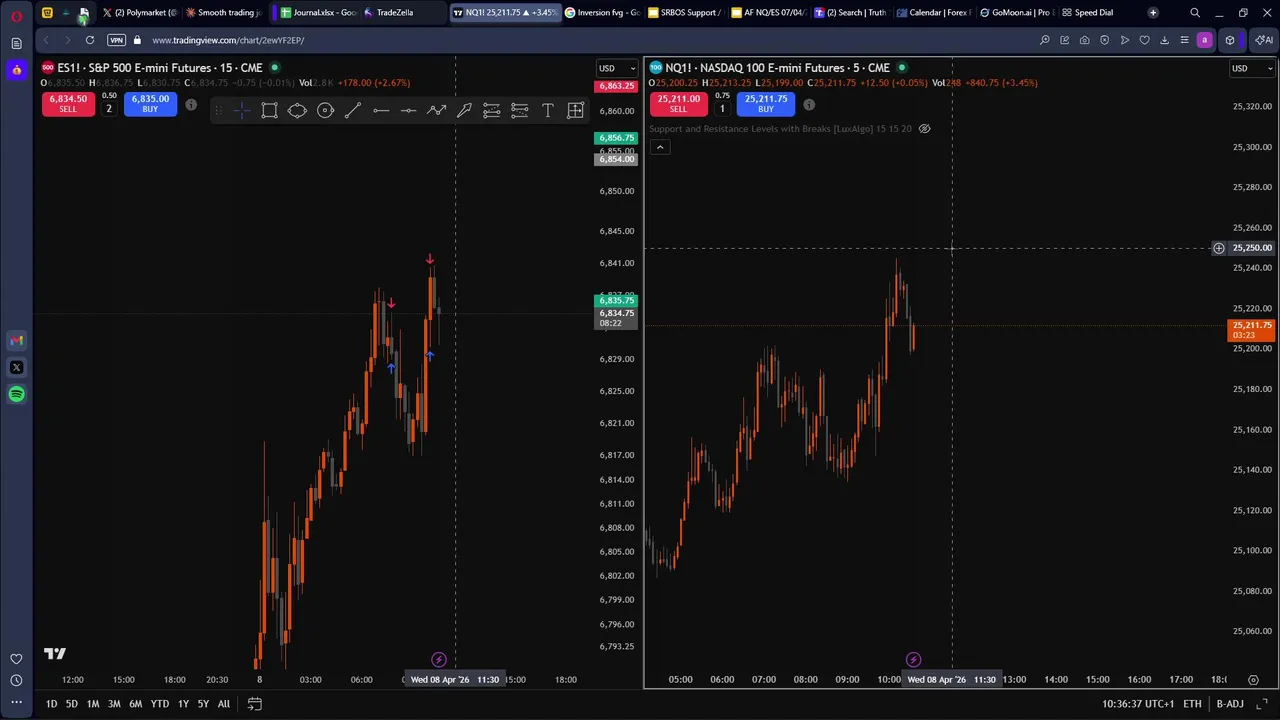Reload the page button
Image resolution: width=1280 pixels, height=720 pixels.
(x=90, y=40)
